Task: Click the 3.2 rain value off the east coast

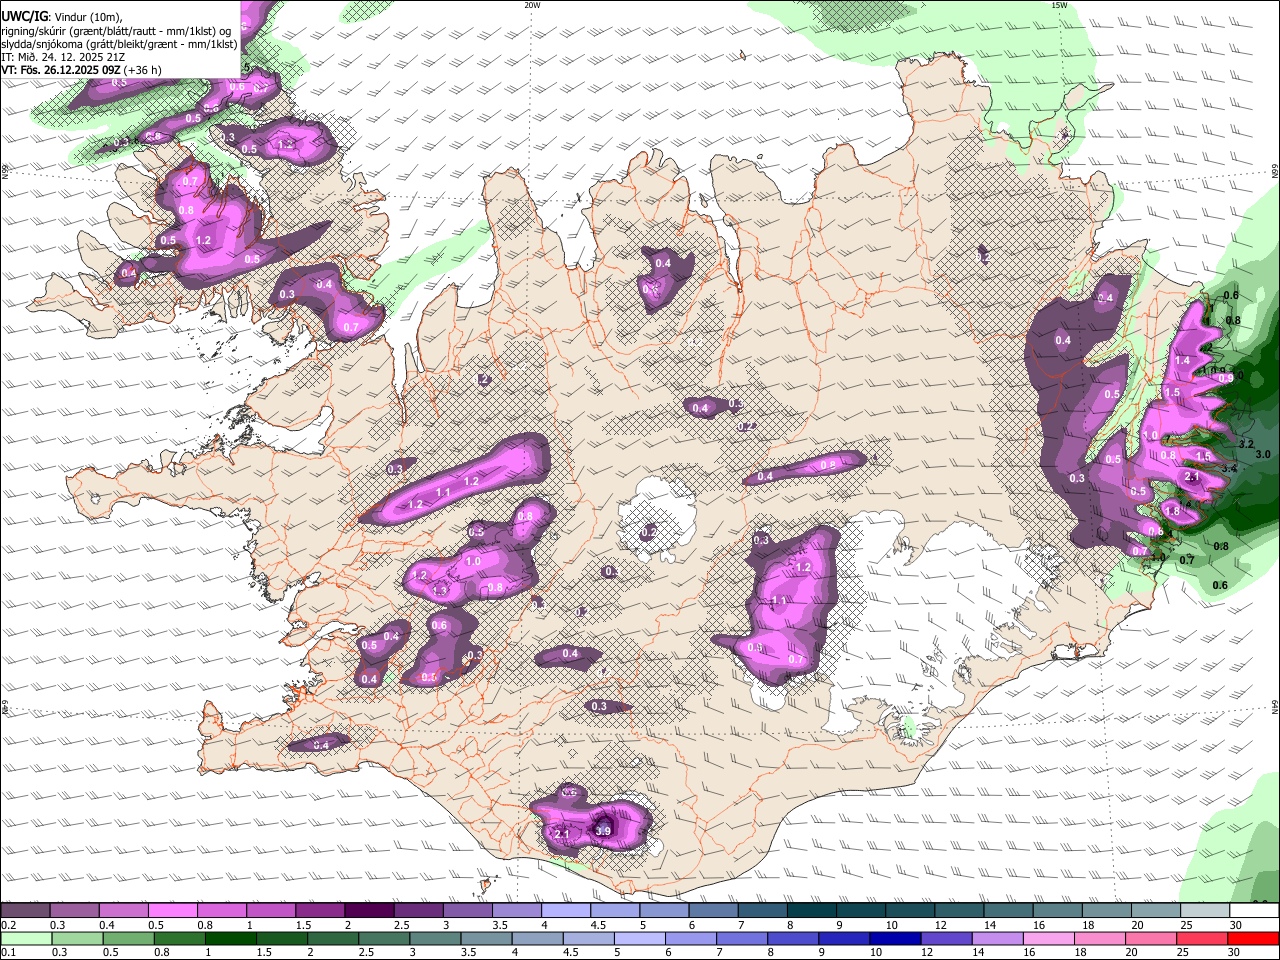Action: [1246, 443]
